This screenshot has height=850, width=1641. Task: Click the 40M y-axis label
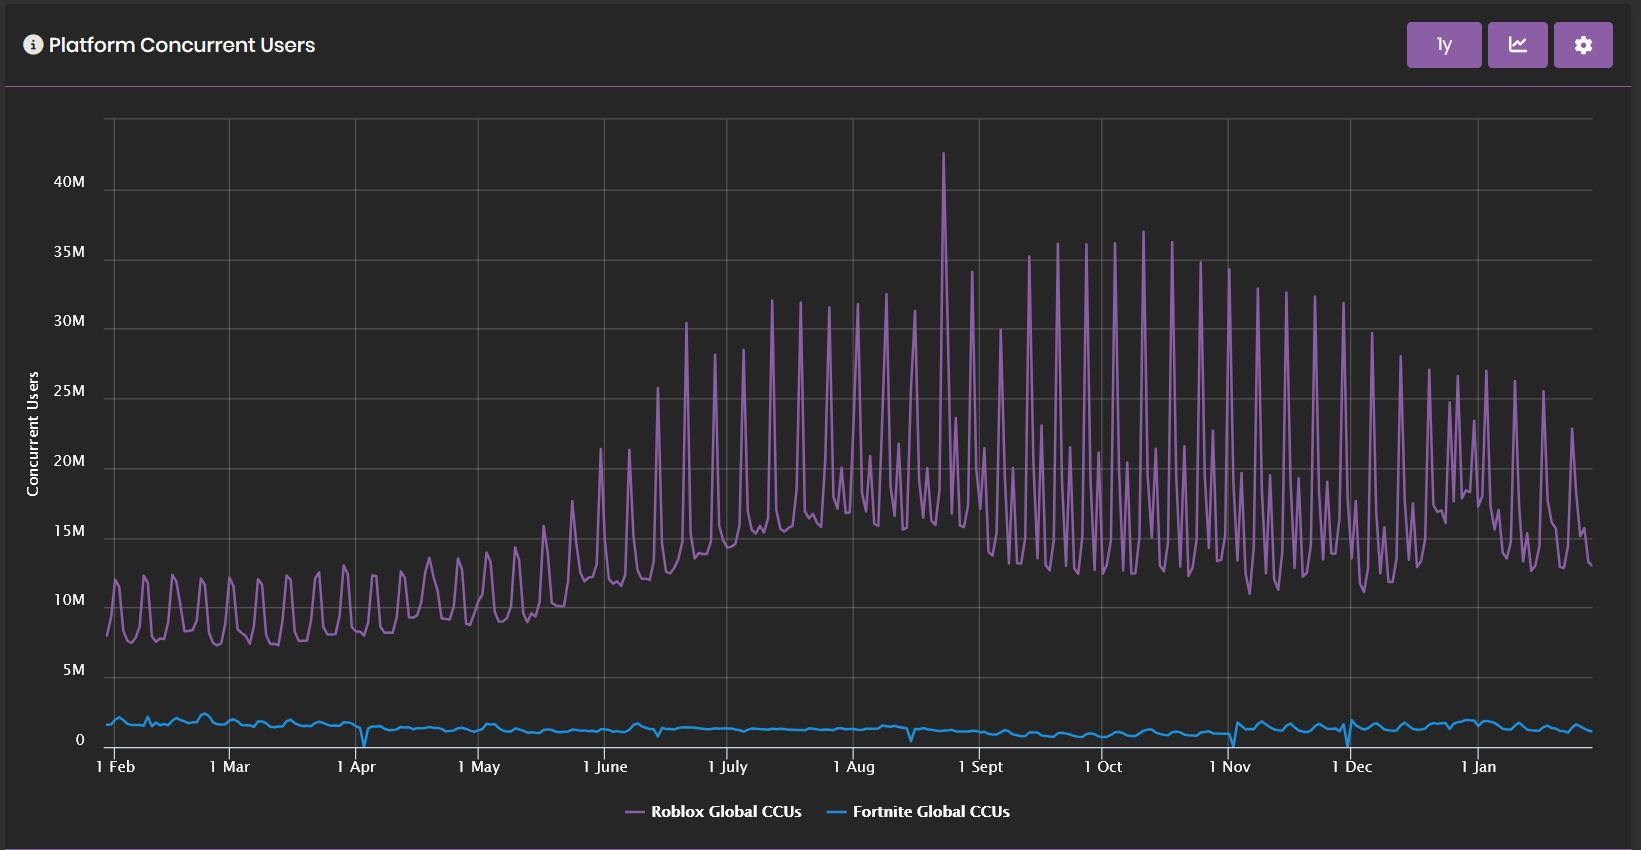coord(69,182)
